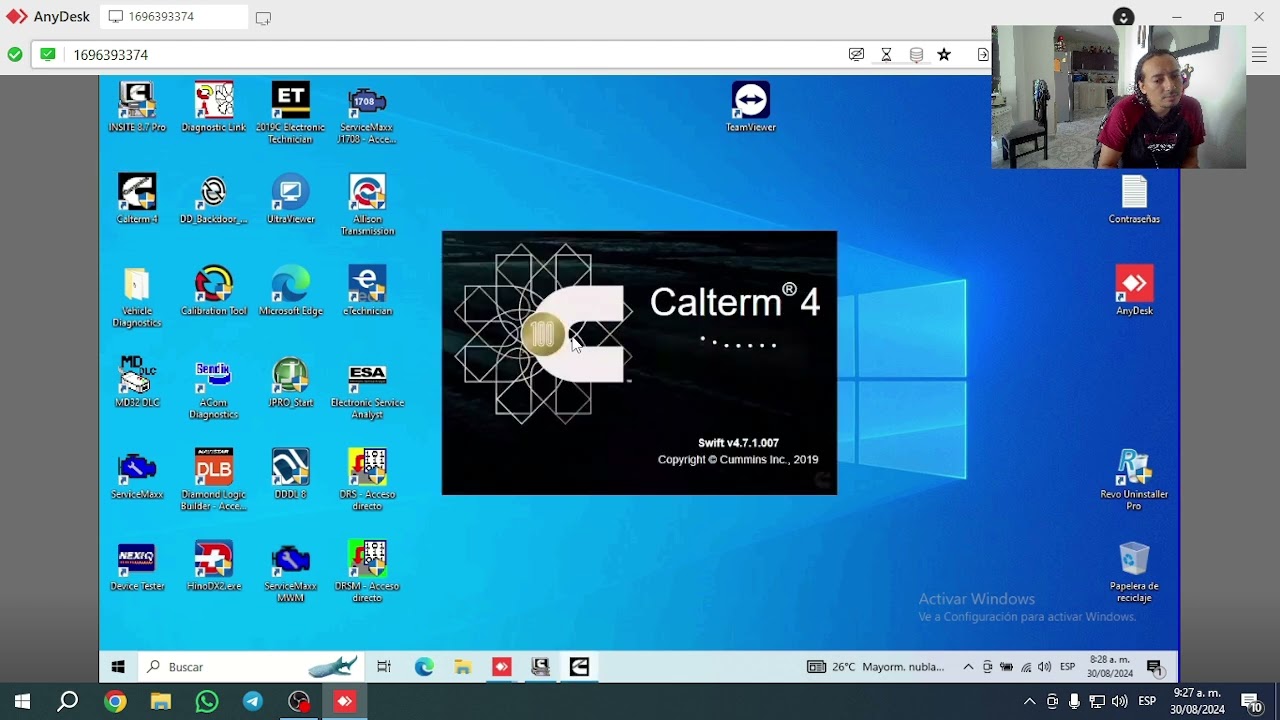Open the DRSM - Acceso directo icon
The image size is (1280, 720).
pos(367,572)
